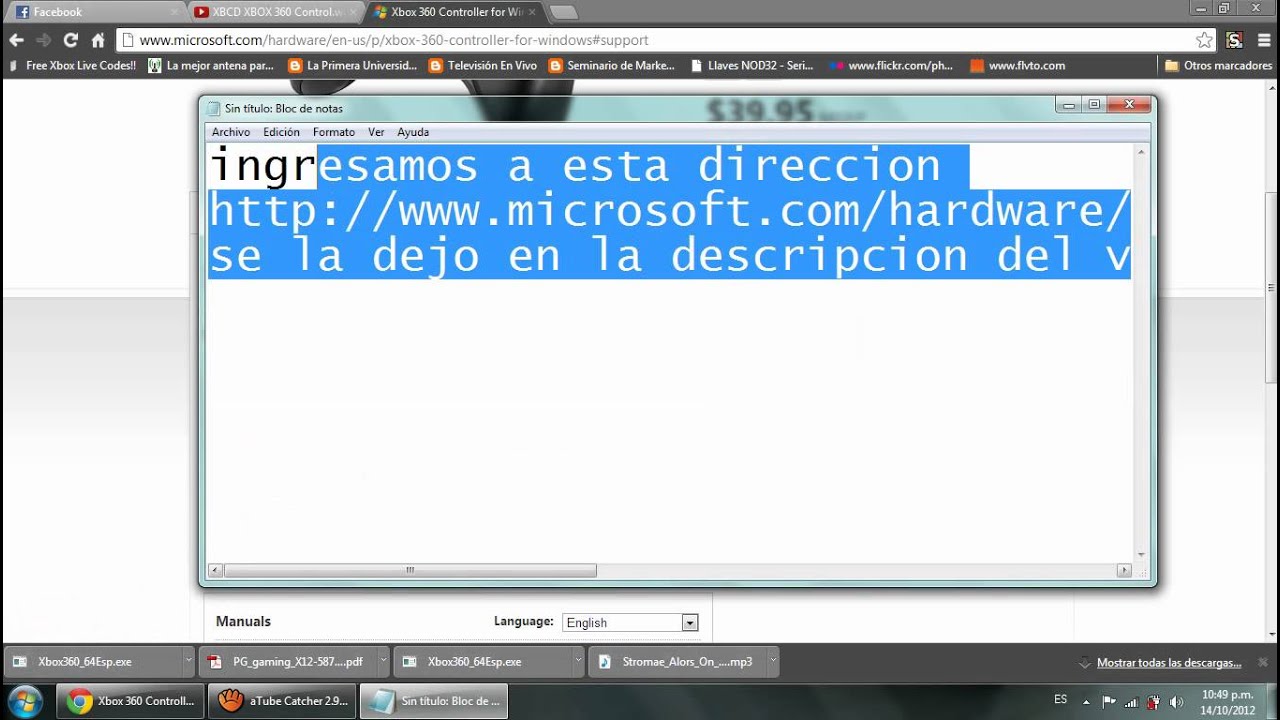Click in the Notepad text line 'ingresamos a esta direccion'
The height and width of the screenshot is (720, 1280).
[x=576, y=166]
